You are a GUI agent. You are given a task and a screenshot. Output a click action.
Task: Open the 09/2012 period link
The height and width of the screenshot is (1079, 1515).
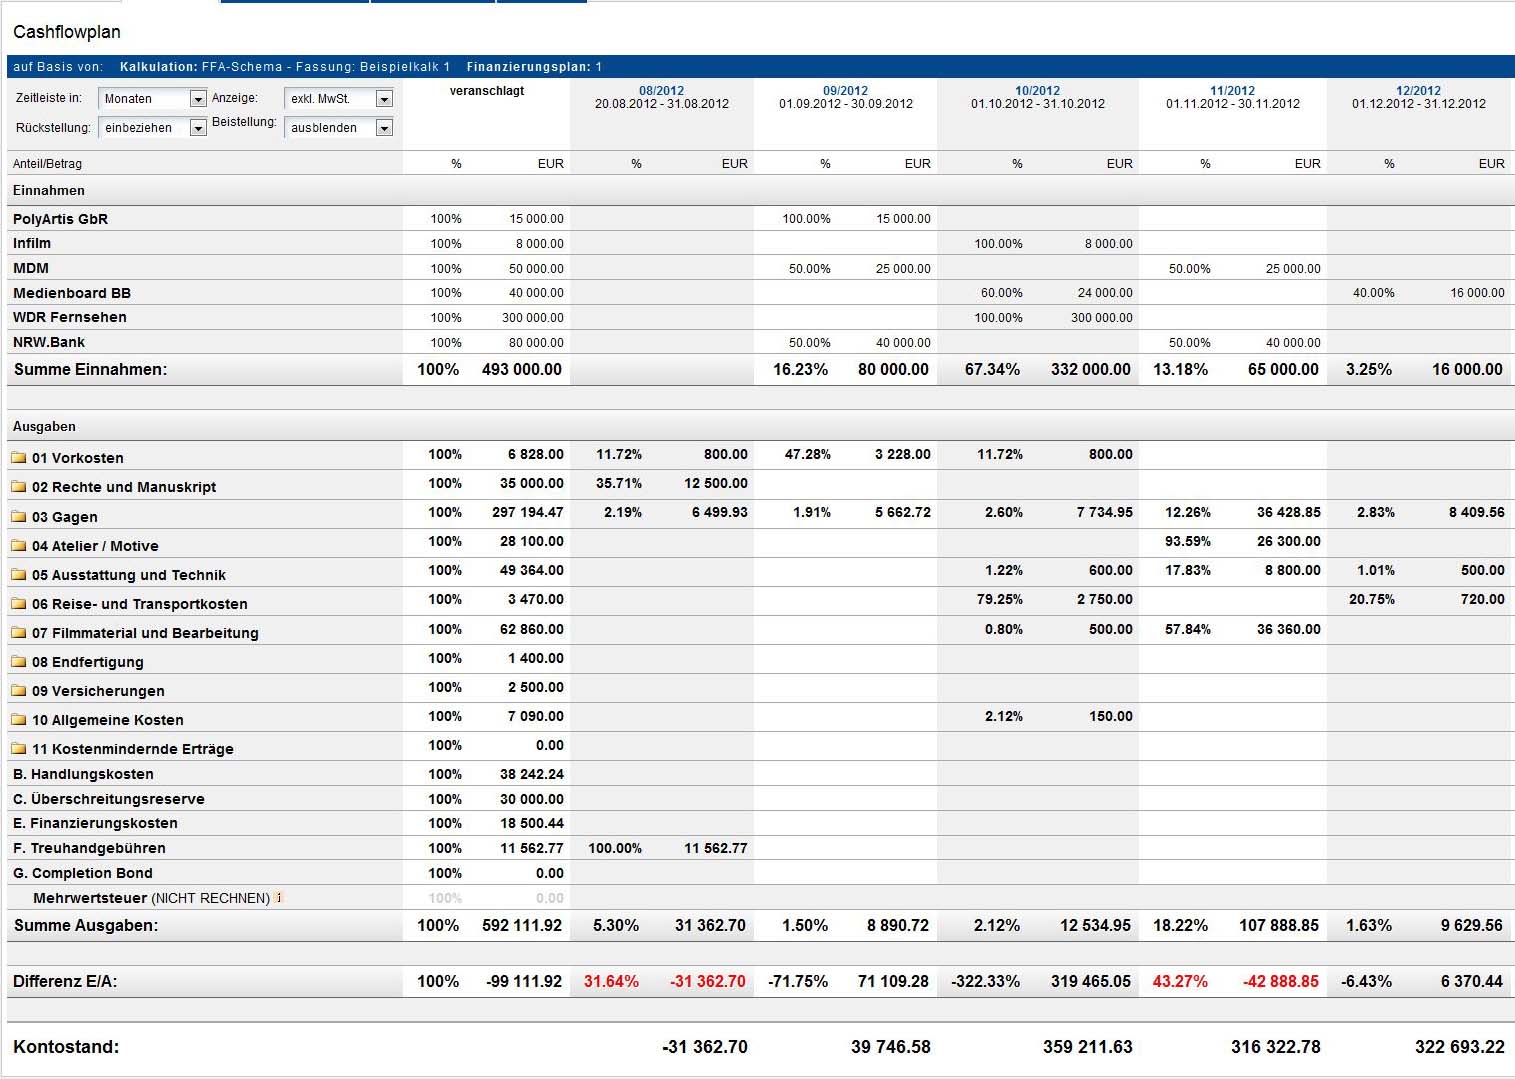(x=846, y=91)
